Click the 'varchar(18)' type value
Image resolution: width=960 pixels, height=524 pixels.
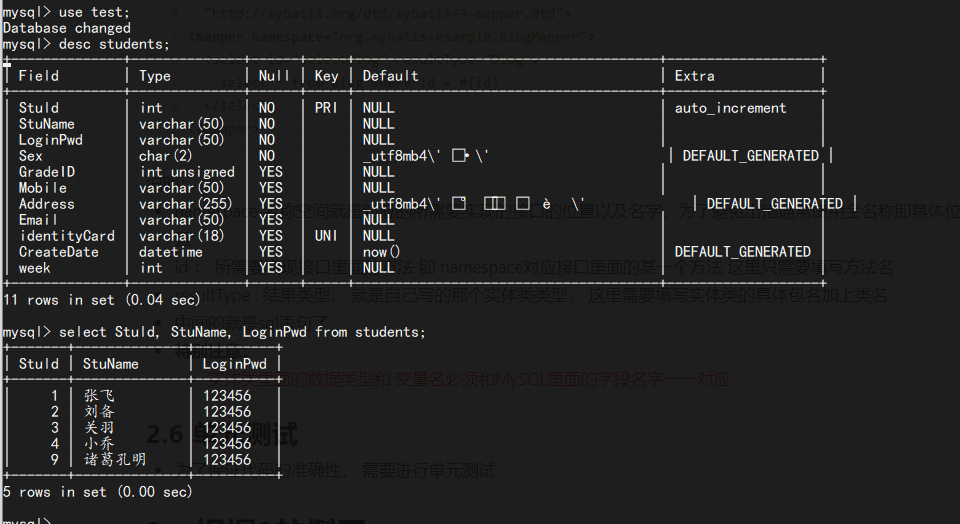click(x=182, y=236)
